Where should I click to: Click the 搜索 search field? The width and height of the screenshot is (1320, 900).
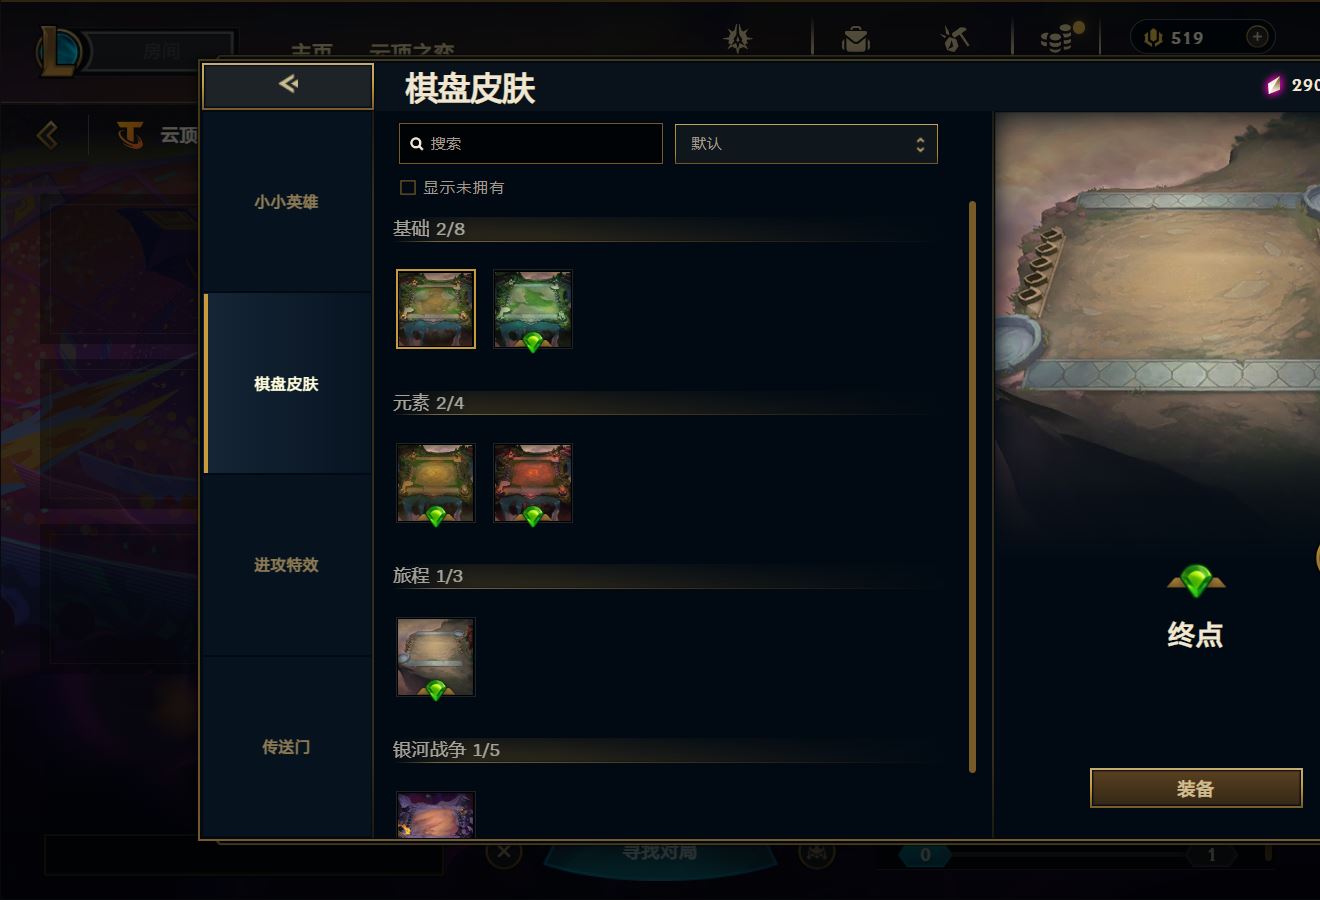531,144
